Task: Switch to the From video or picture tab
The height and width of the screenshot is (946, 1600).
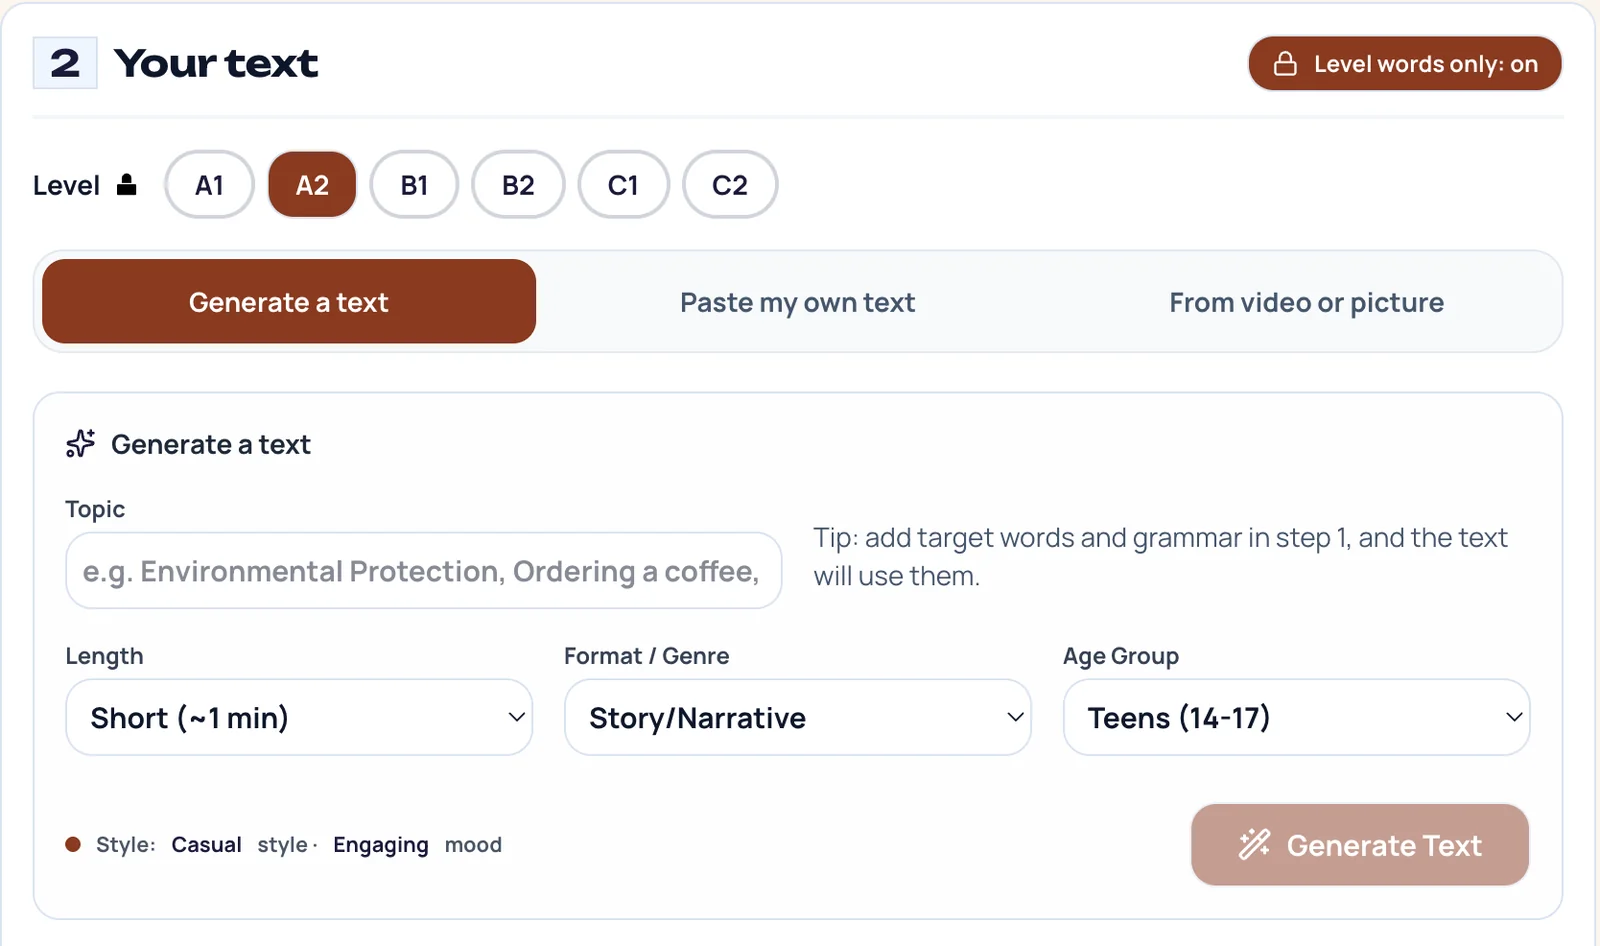Action: [1307, 302]
